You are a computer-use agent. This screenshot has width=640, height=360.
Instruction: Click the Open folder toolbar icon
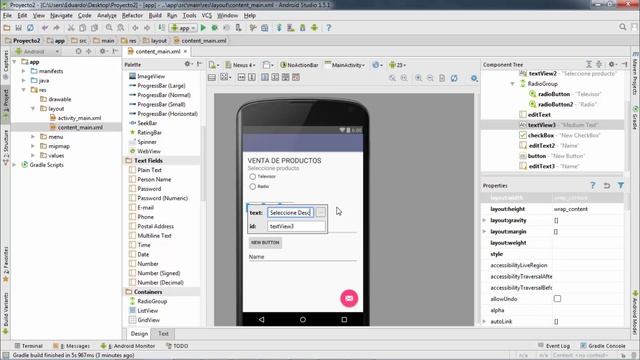pyautogui.click(x=7, y=28)
